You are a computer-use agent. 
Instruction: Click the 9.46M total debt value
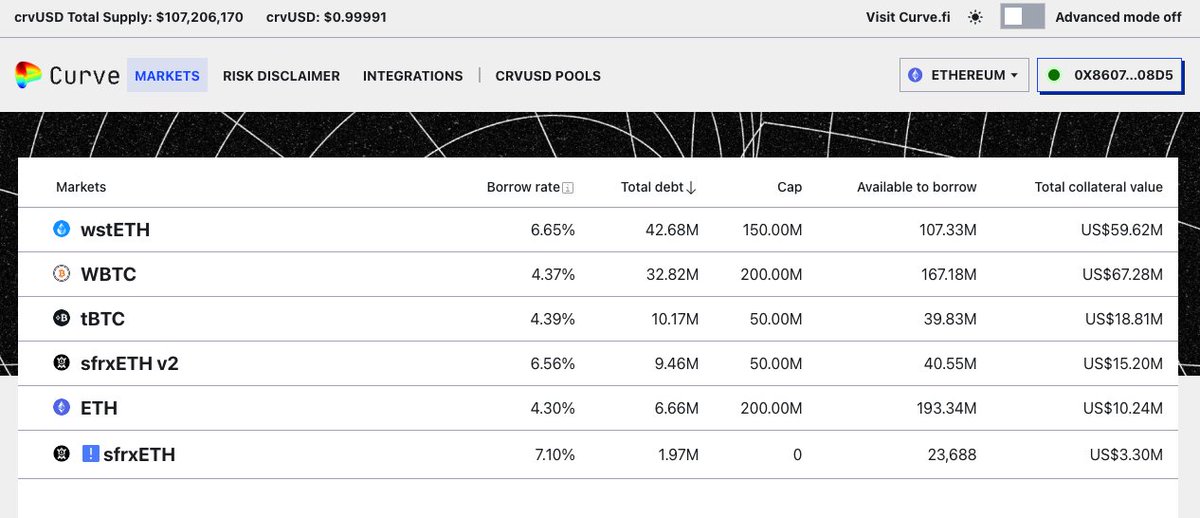click(x=677, y=364)
